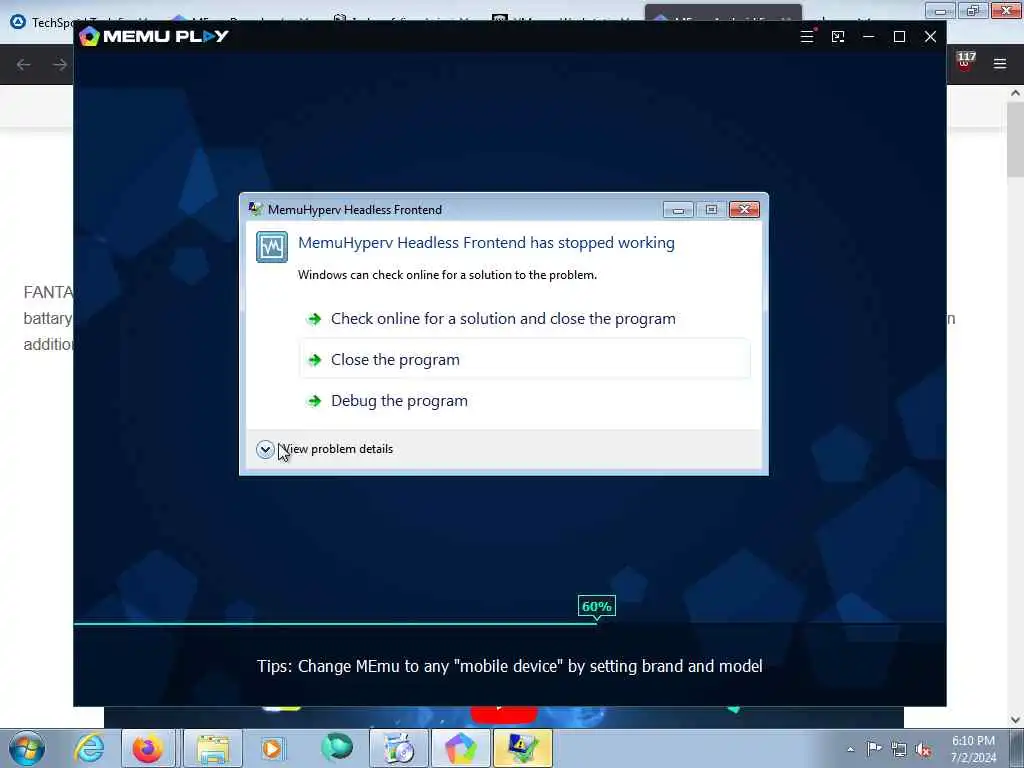Open Windows Media Player taskbar icon
Image resolution: width=1024 pixels, height=768 pixels.
click(272, 748)
